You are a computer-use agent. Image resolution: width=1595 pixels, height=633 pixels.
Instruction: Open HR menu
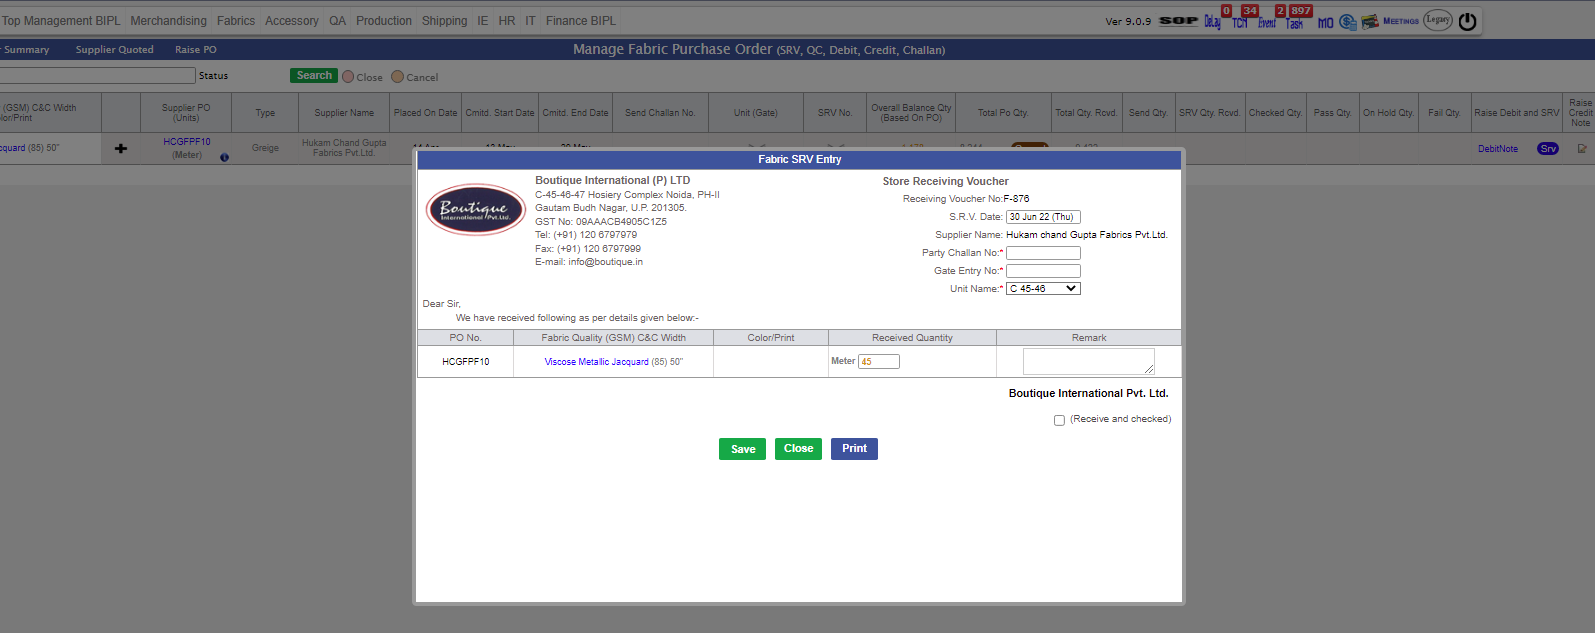[x=507, y=21]
